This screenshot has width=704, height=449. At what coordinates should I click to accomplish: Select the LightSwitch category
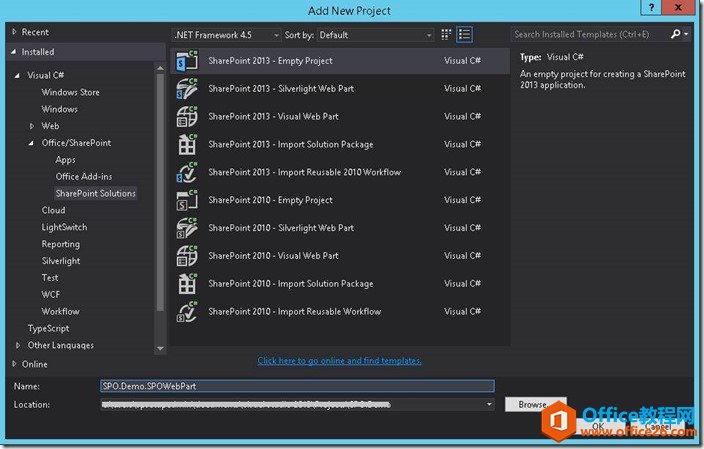click(64, 227)
